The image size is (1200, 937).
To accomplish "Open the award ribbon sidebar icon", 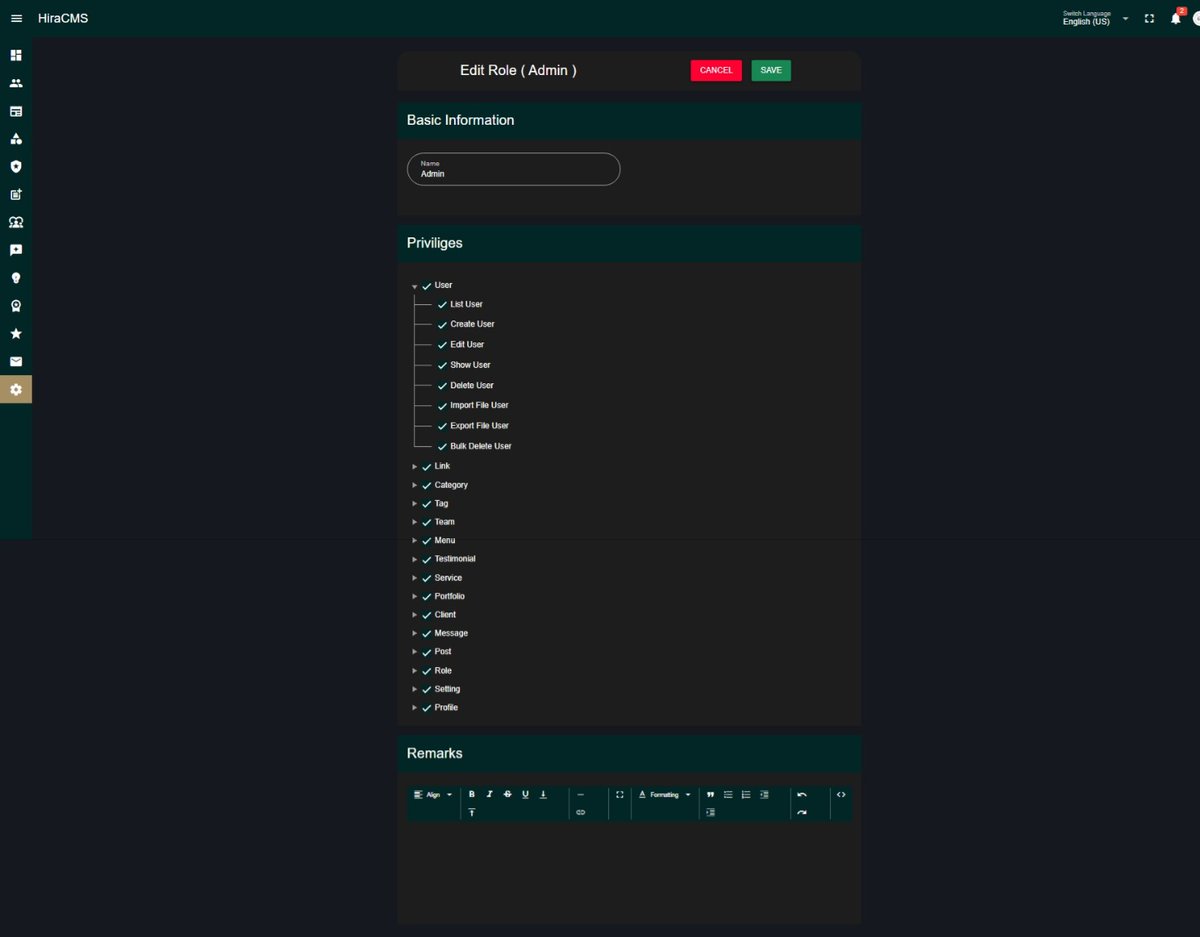I will (x=16, y=306).
